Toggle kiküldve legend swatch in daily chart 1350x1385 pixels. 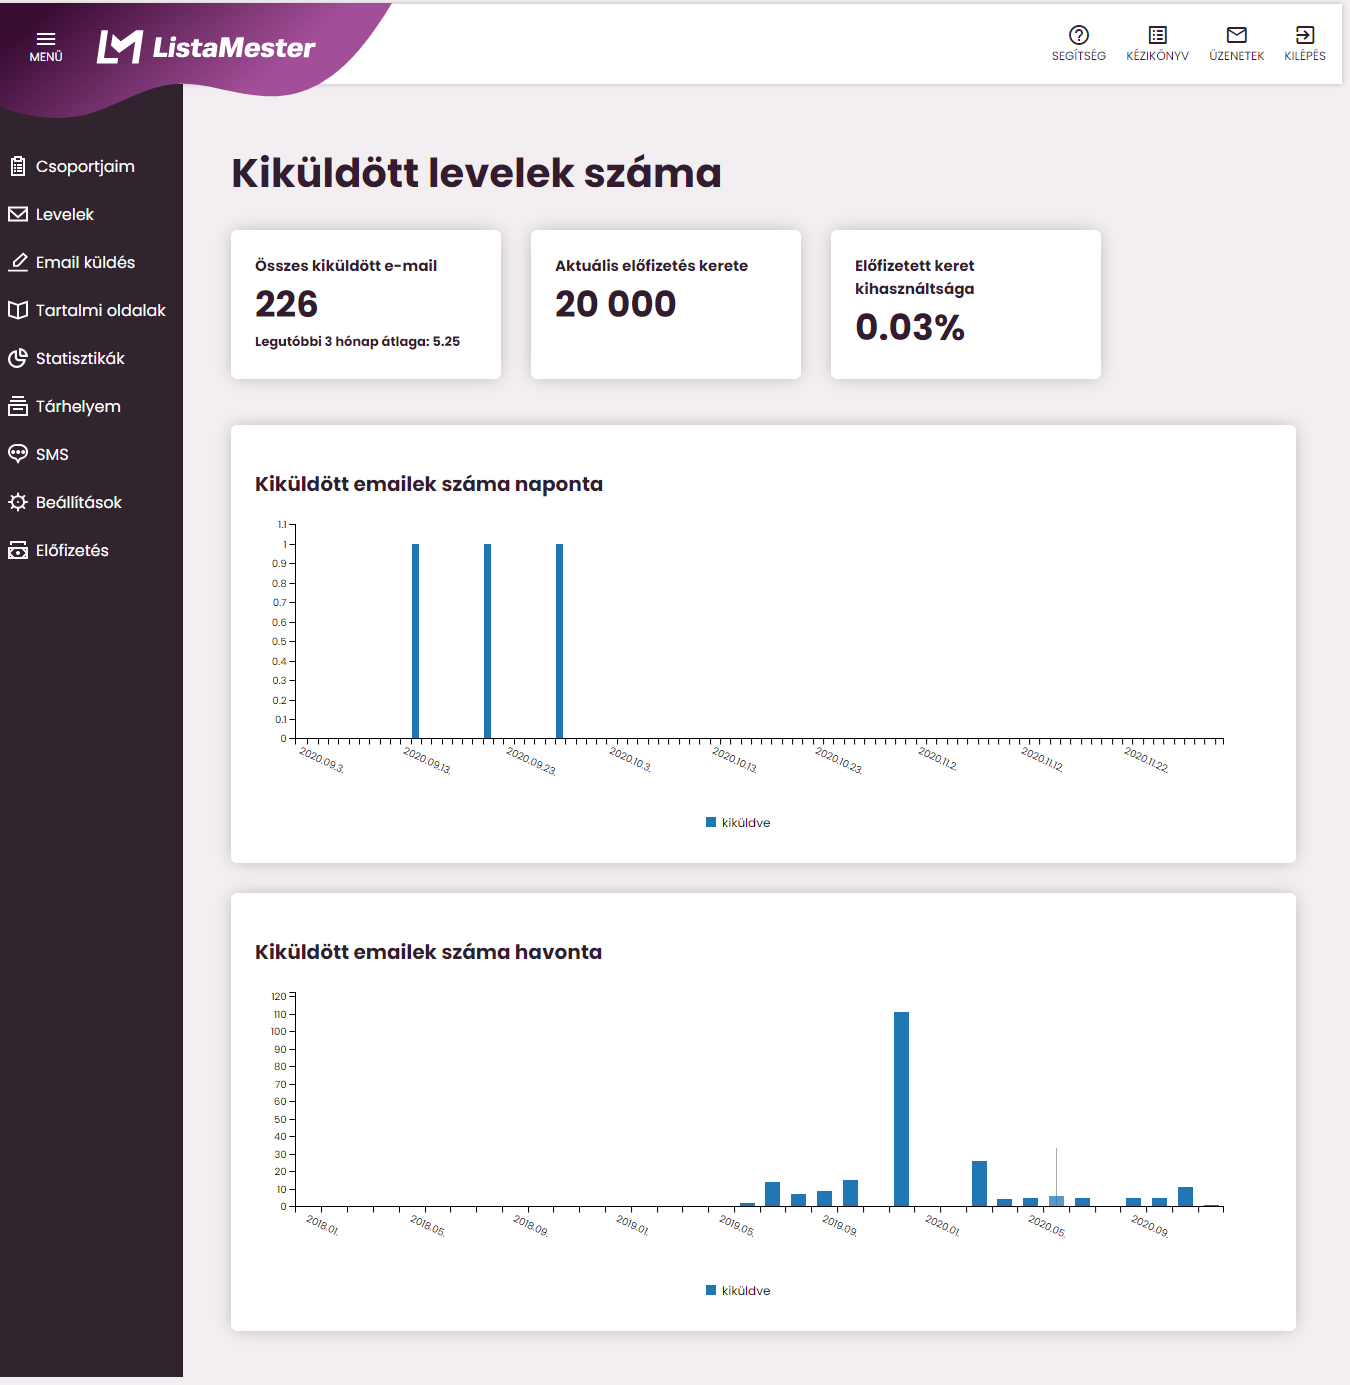click(x=711, y=822)
